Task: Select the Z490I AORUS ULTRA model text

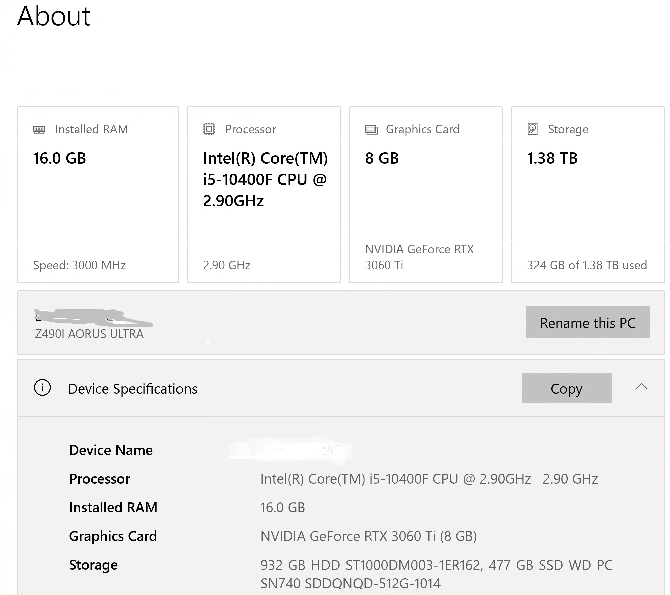Action: coord(89,333)
